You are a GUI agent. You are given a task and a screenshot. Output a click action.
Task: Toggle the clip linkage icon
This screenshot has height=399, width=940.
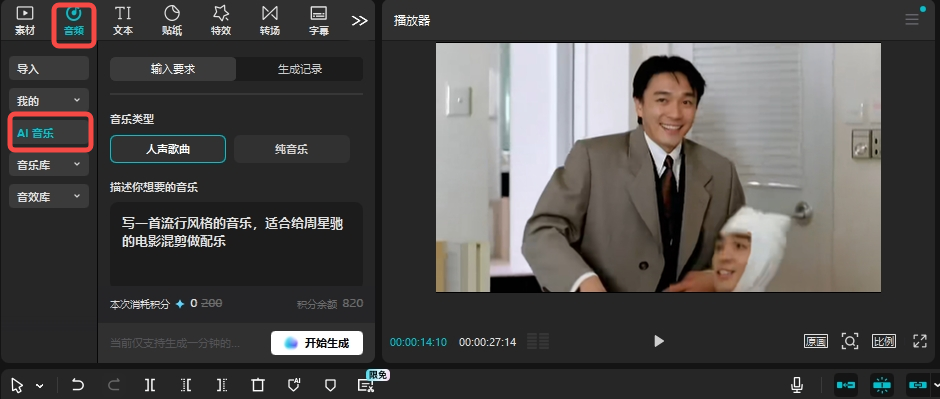917,385
